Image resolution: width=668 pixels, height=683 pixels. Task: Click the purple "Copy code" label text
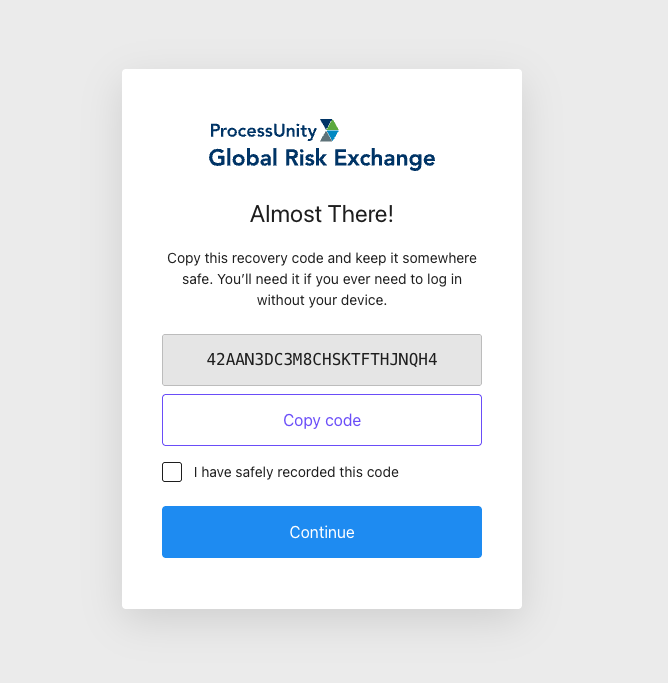coord(322,420)
